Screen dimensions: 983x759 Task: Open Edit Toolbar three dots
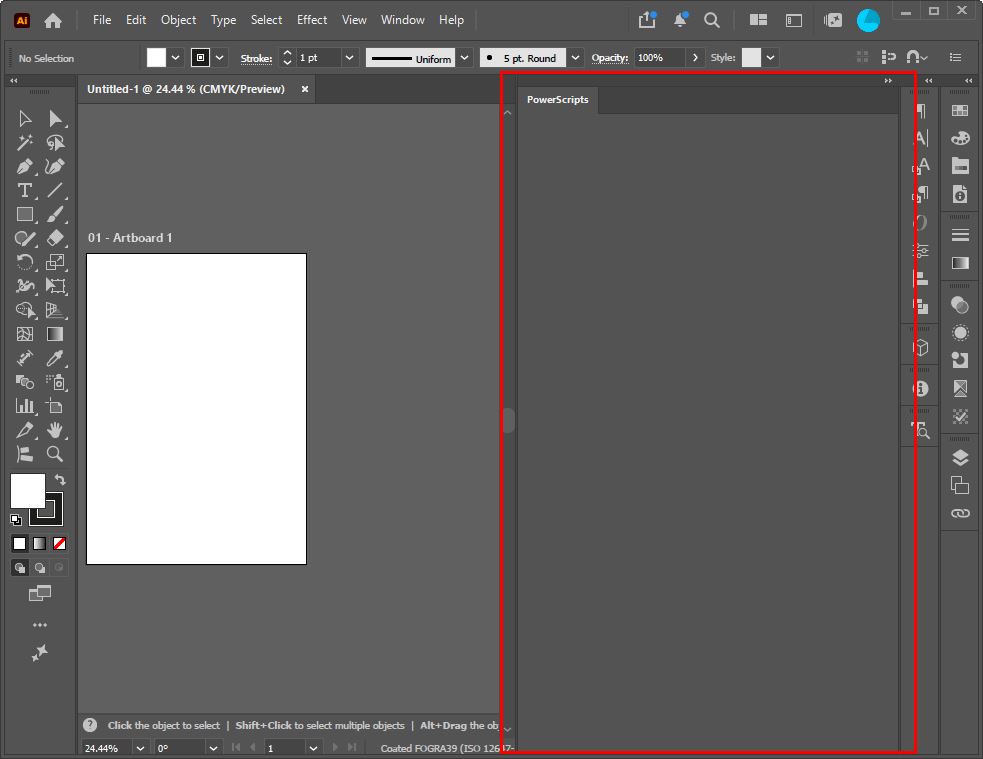(39, 625)
